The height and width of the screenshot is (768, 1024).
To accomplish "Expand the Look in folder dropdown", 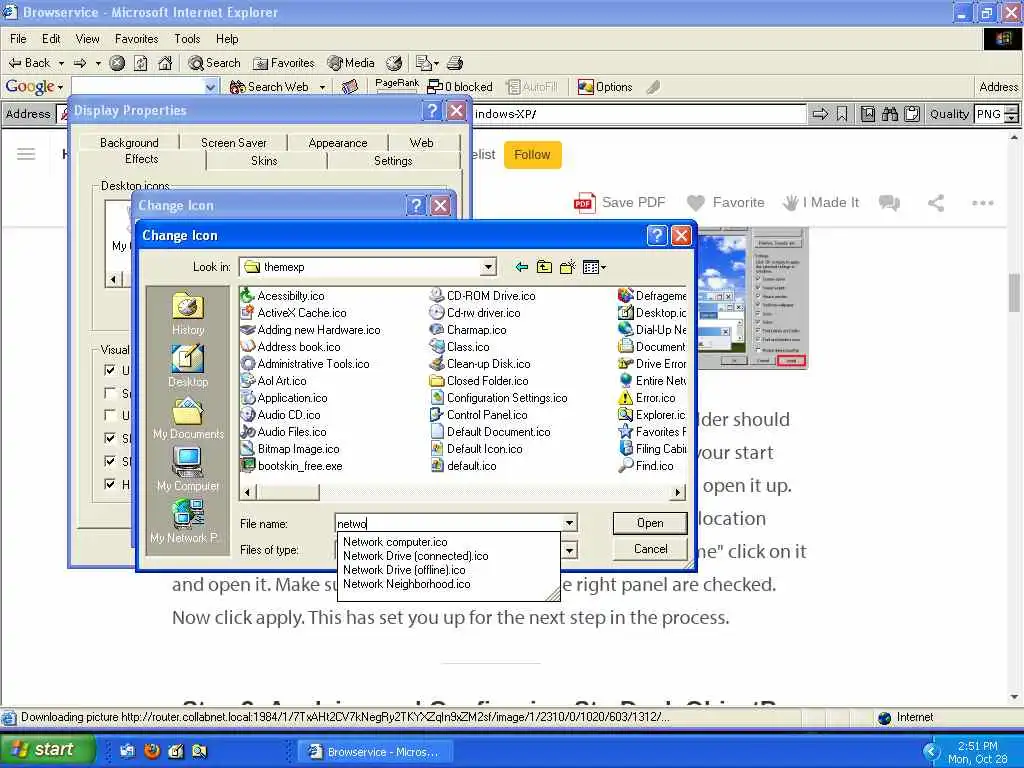I will (x=488, y=267).
